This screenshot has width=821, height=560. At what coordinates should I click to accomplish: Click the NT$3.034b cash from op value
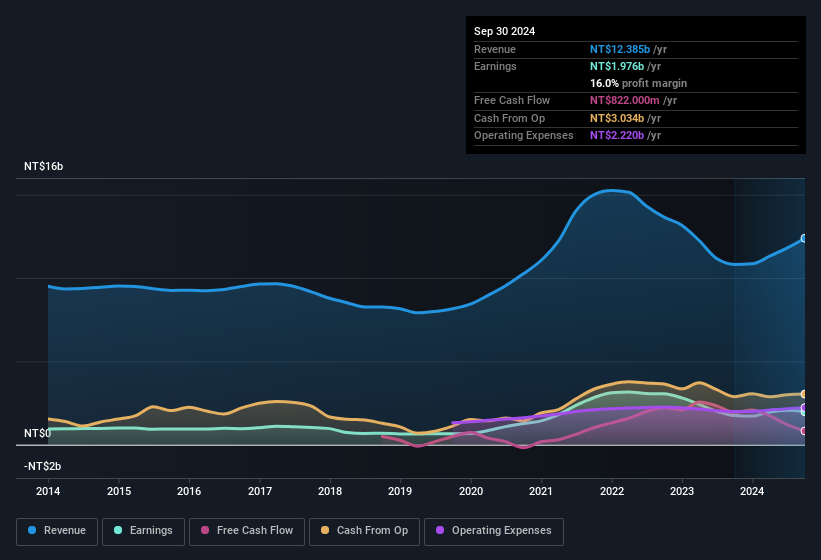(617, 118)
